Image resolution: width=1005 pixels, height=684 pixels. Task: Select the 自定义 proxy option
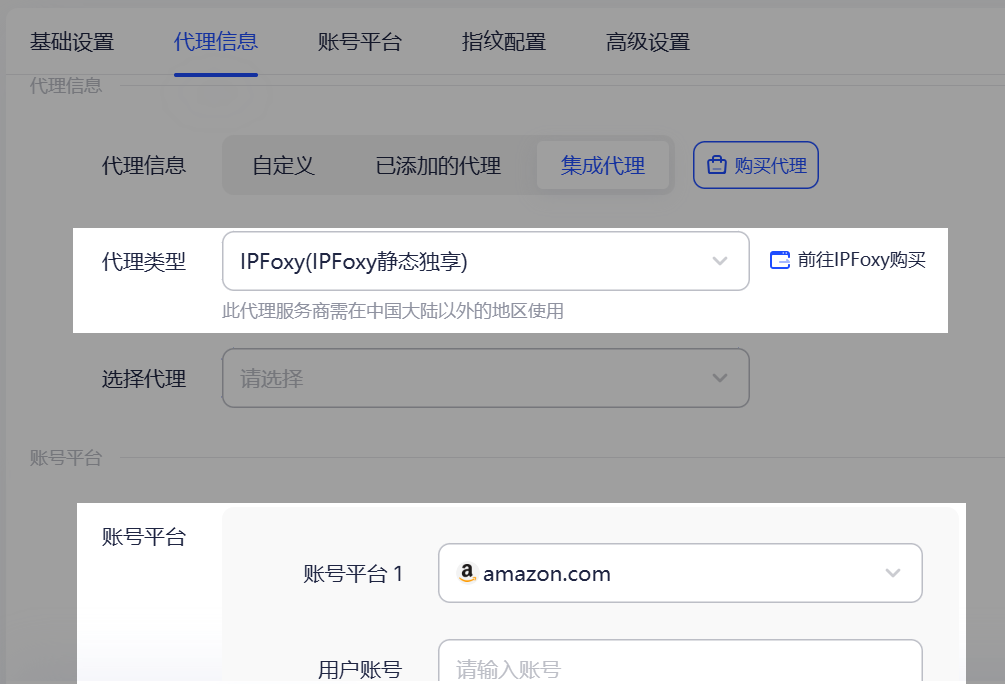pyautogui.click(x=283, y=165)
